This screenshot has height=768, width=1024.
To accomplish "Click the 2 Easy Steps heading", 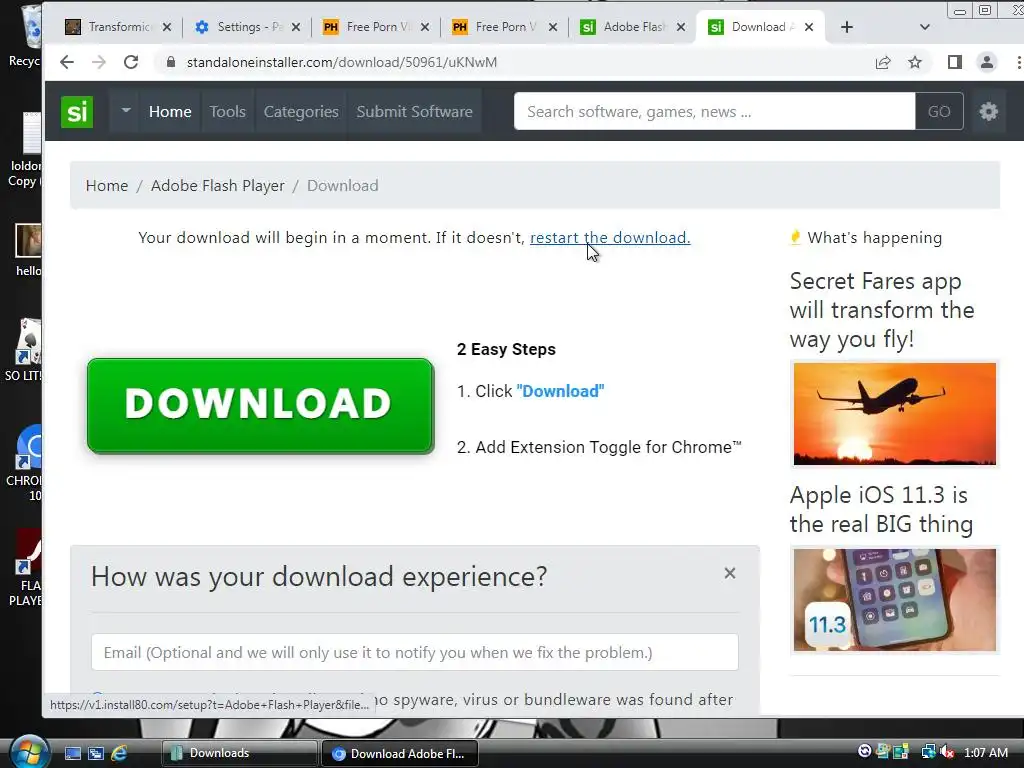I will coord(506,349).
